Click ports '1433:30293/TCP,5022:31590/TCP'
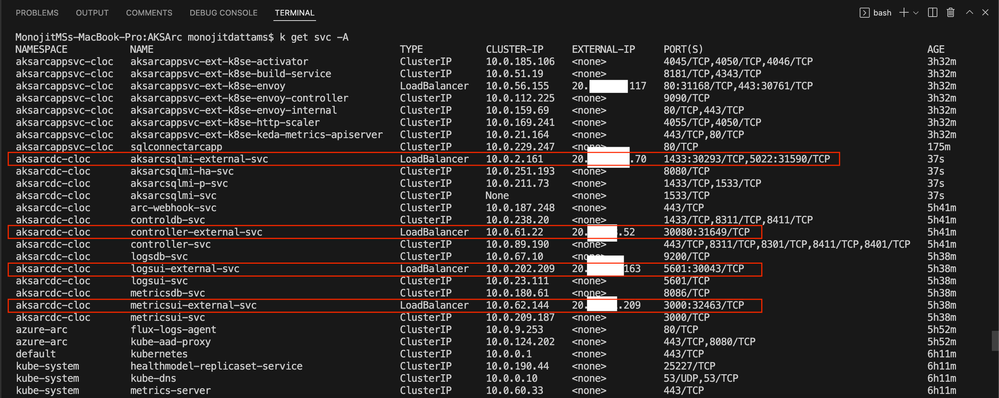The image size is (999, 398). 747,159
